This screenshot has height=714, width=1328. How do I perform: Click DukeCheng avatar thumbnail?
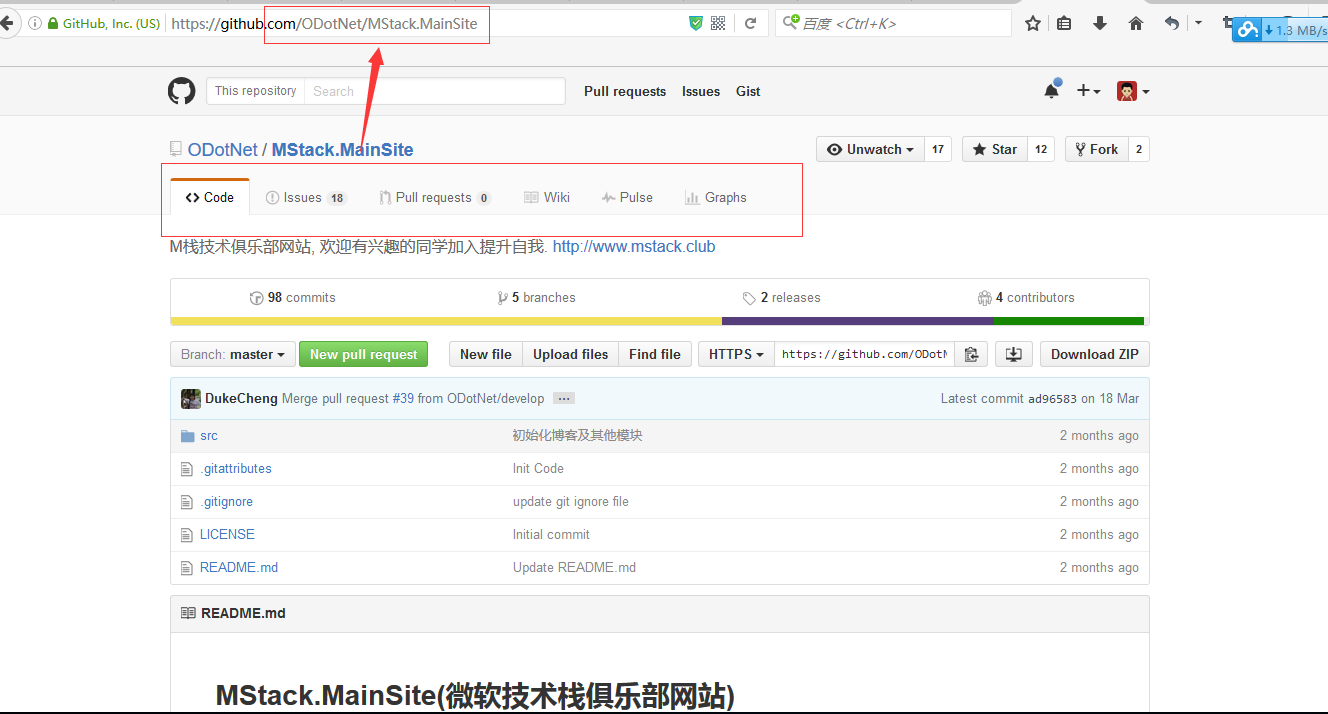[191, 398]
